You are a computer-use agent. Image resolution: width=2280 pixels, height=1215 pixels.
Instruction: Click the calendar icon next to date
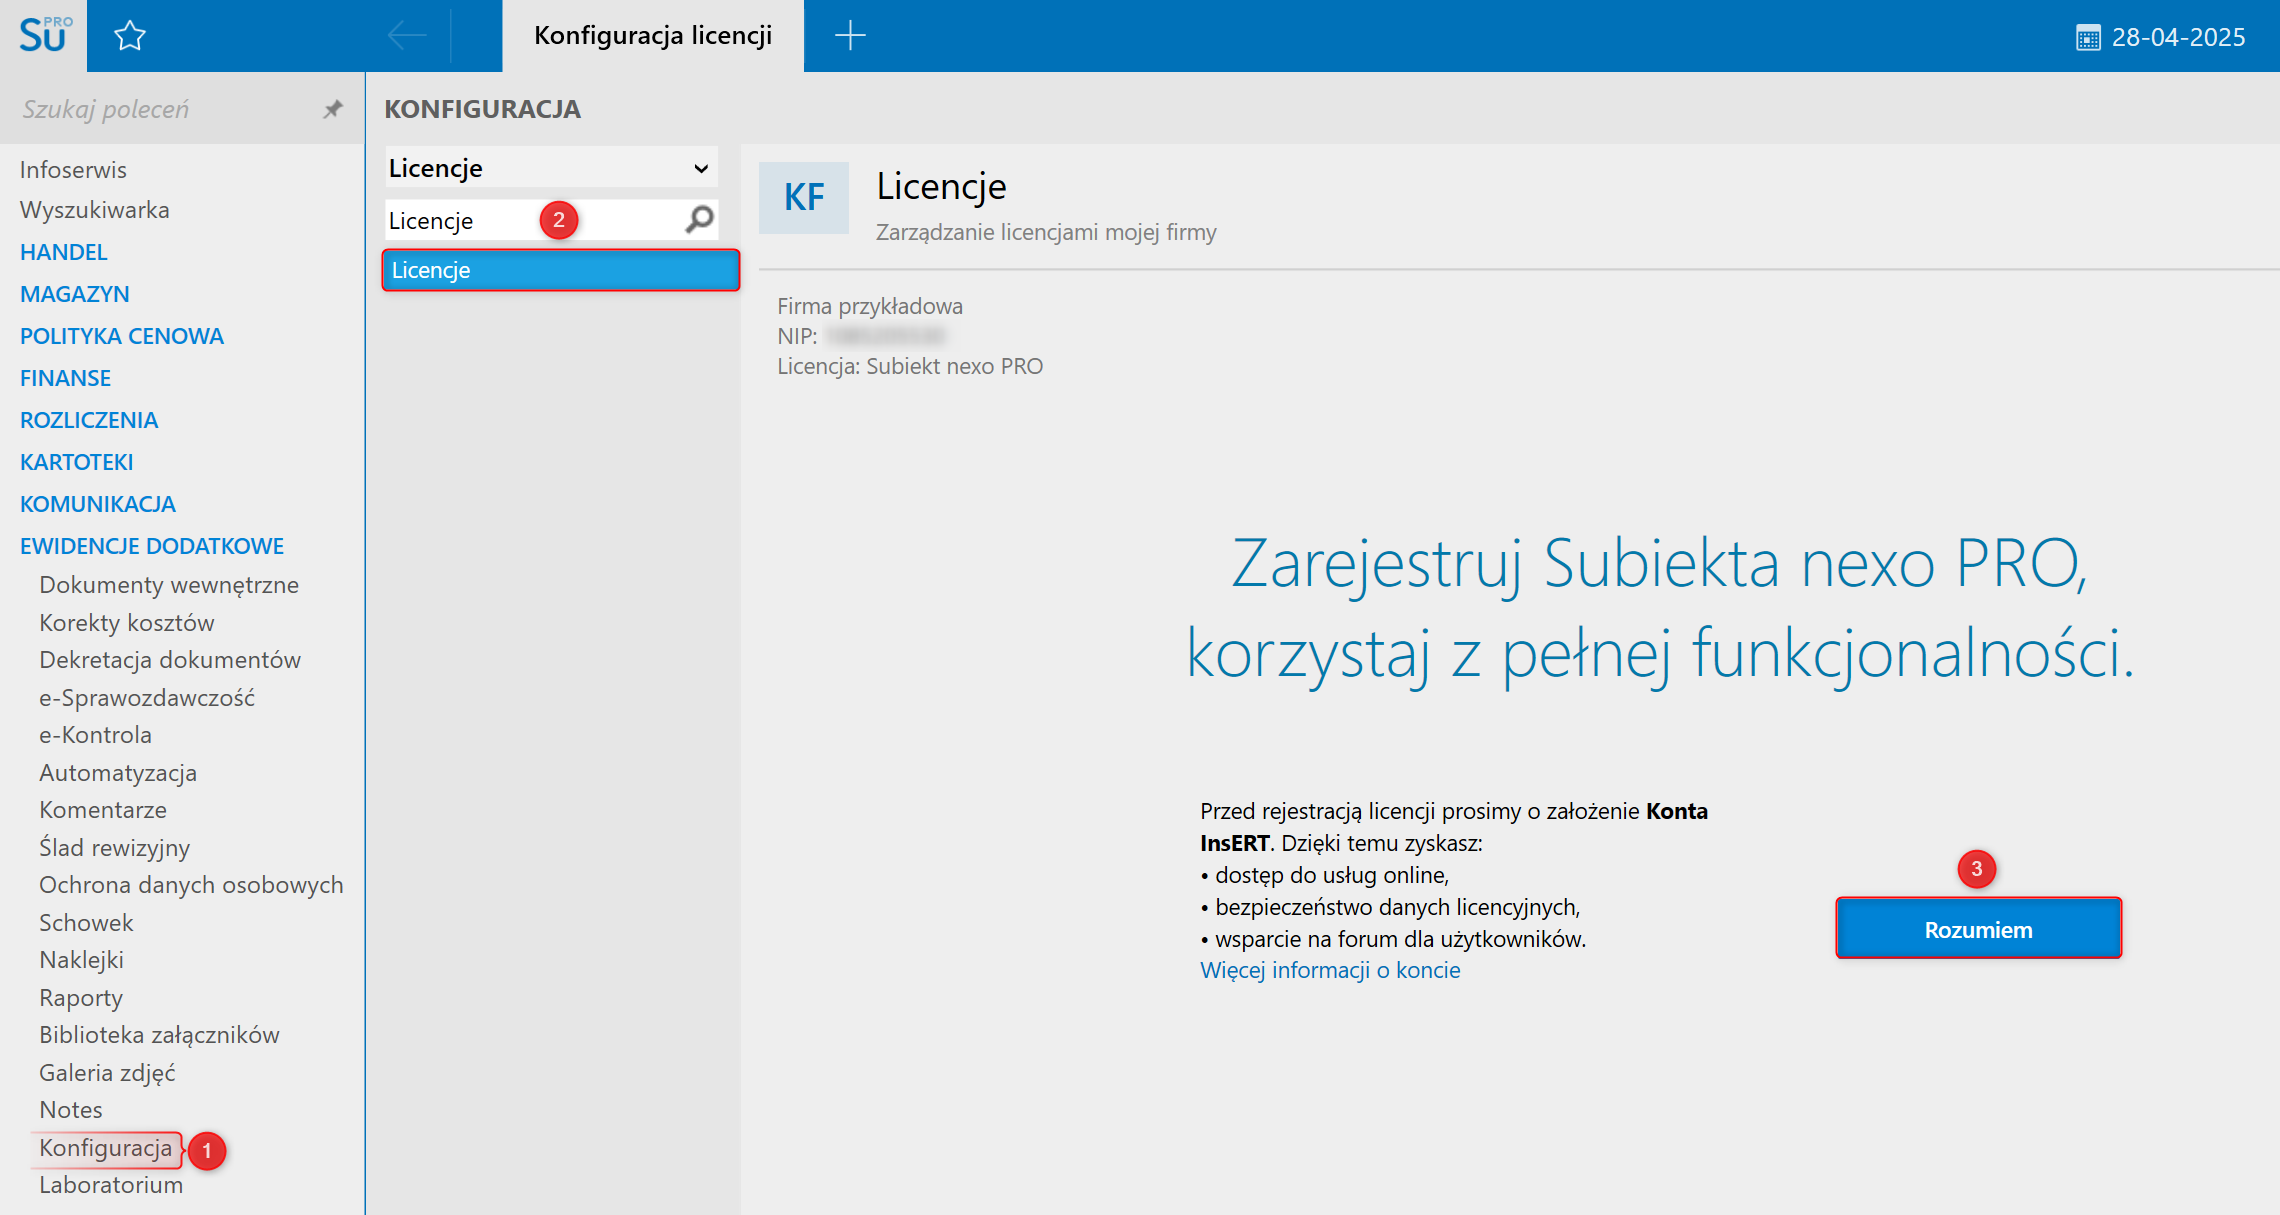[x=2087, y=38]
